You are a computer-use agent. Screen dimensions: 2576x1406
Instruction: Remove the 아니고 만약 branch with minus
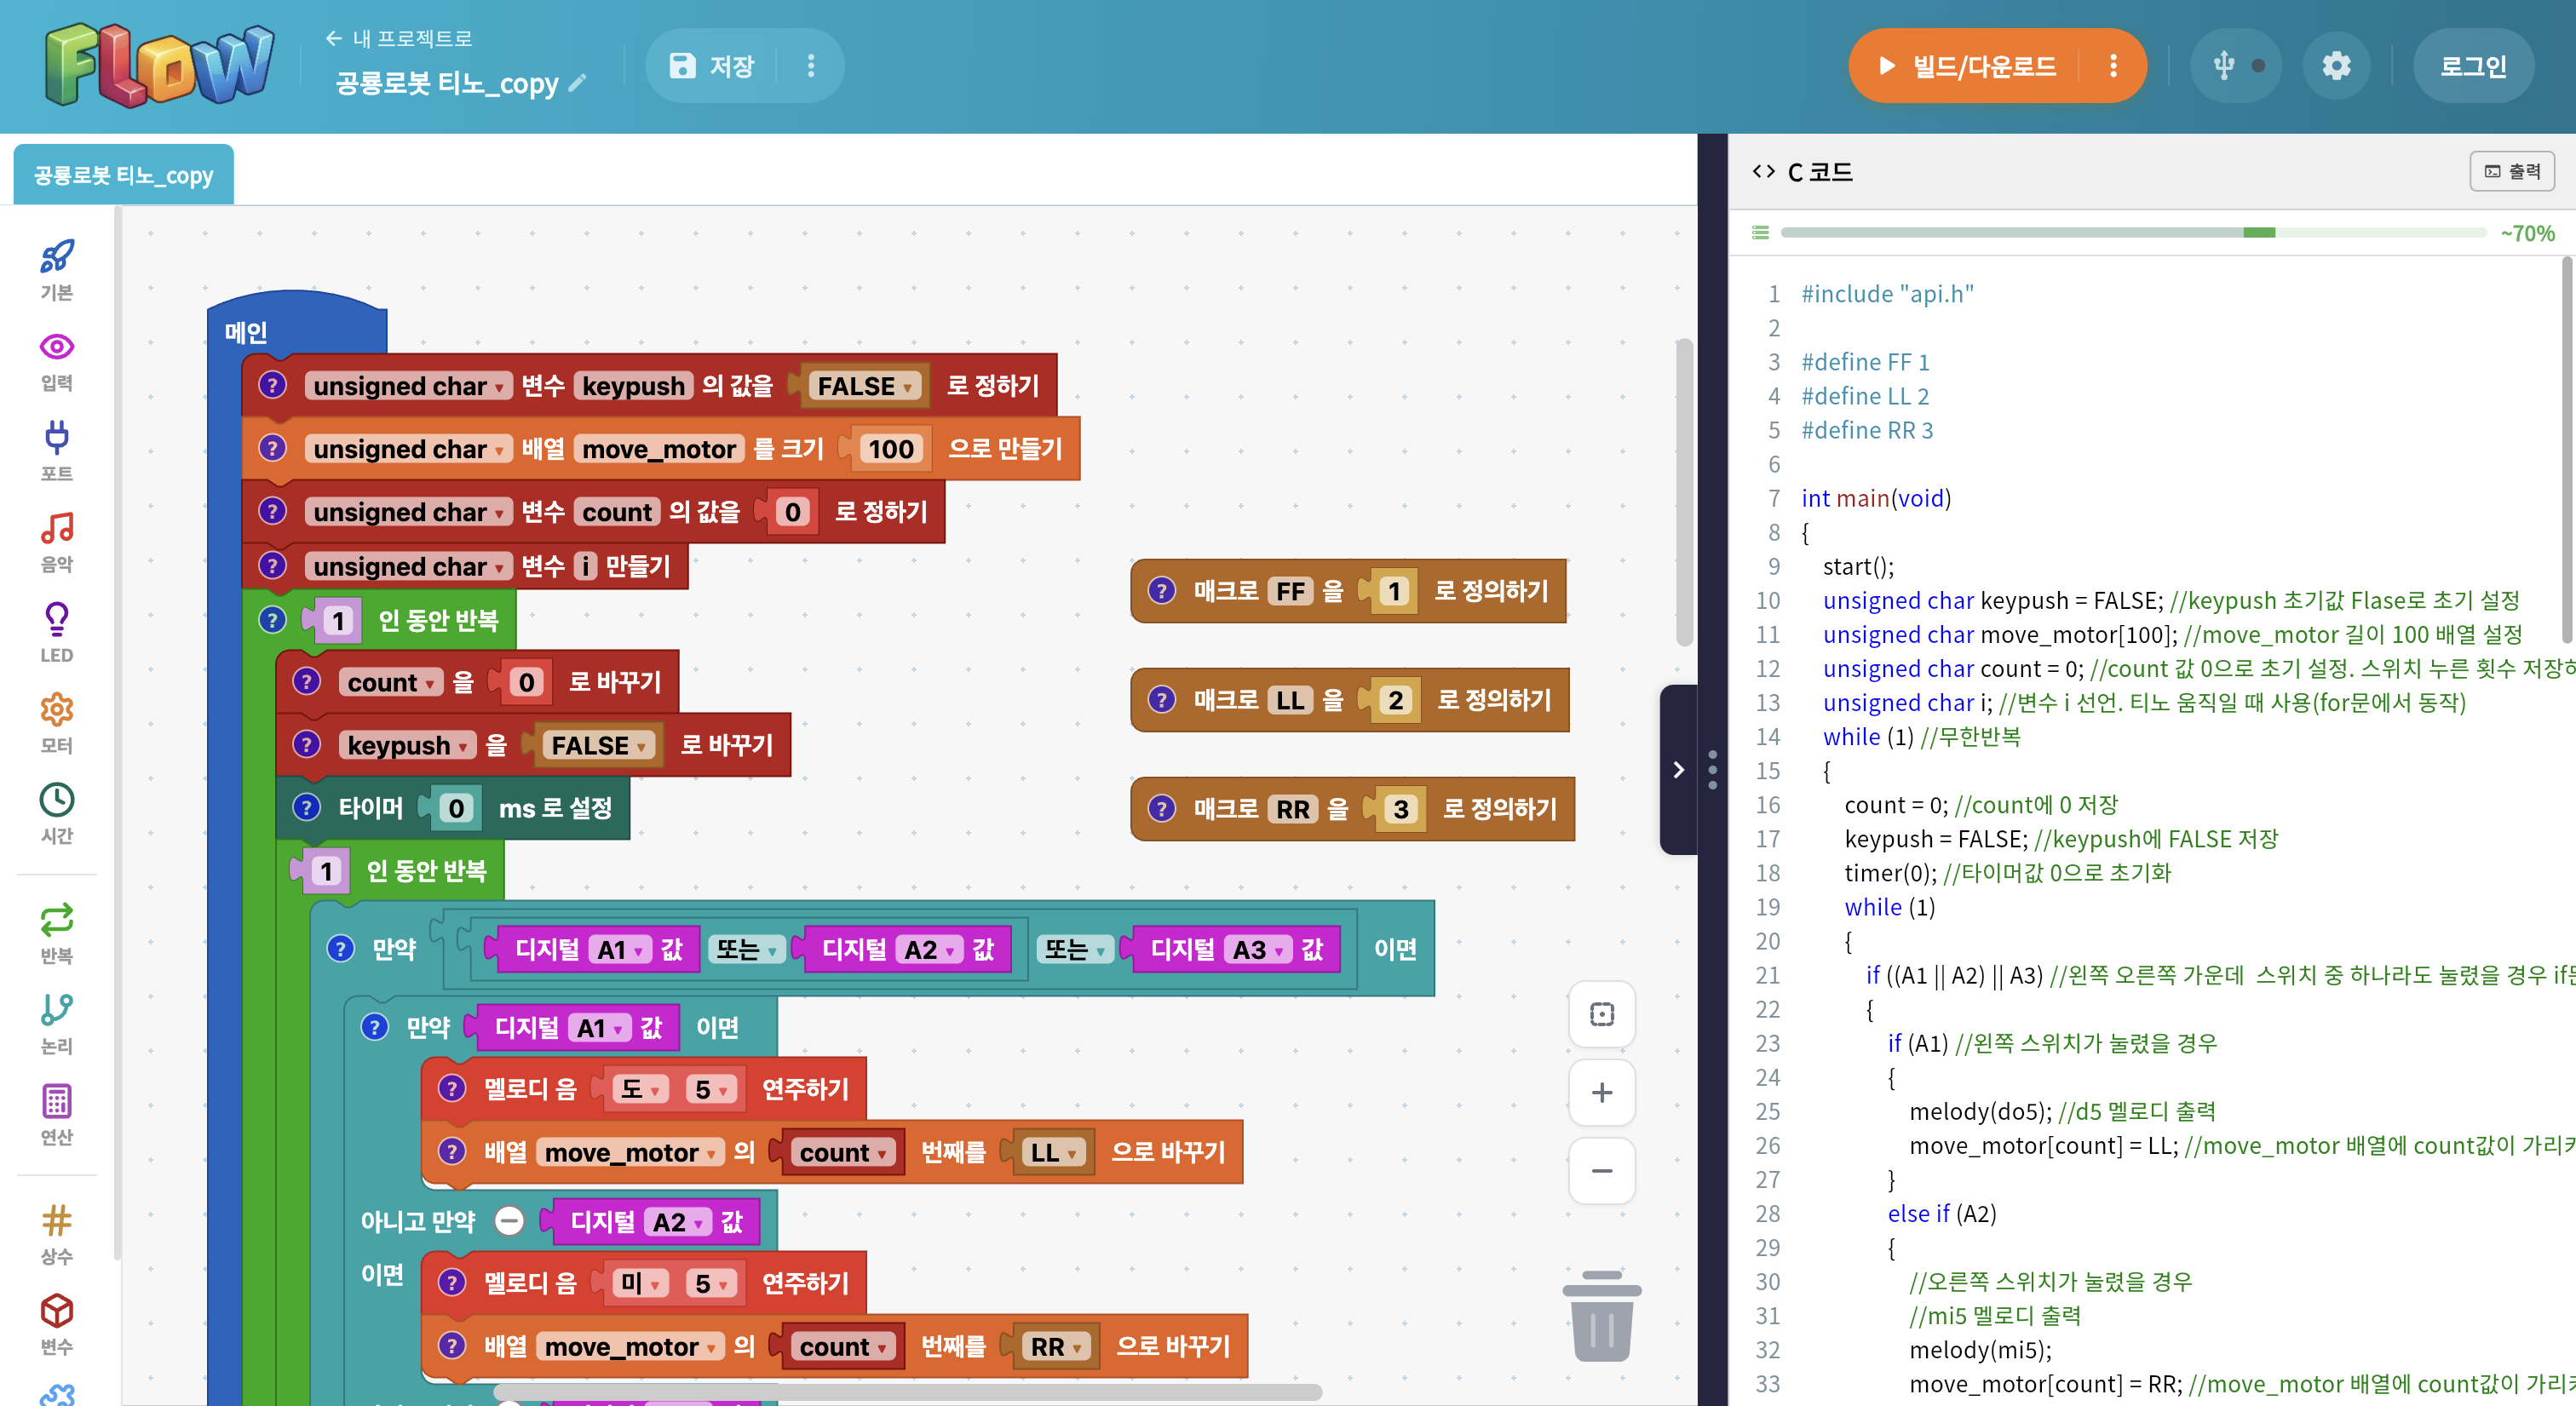509,1221
